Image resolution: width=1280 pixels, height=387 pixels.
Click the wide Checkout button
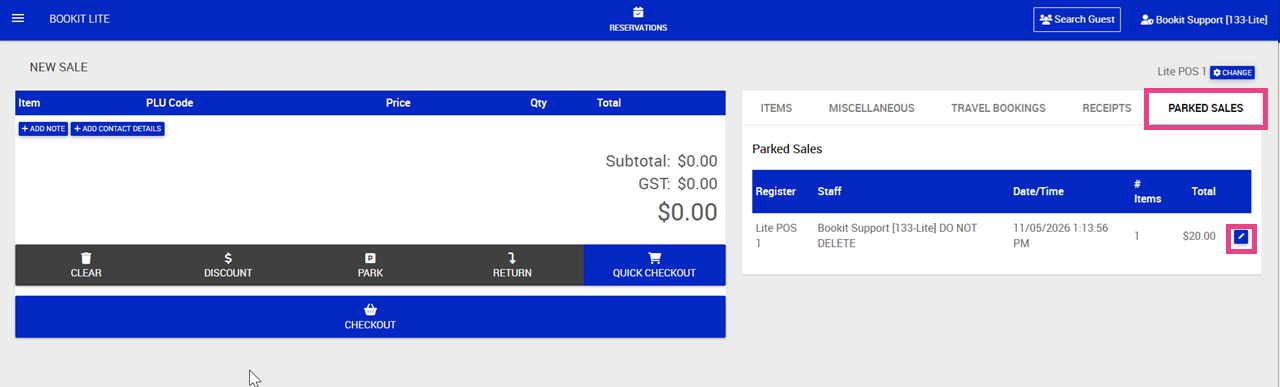tap(370, 316)
